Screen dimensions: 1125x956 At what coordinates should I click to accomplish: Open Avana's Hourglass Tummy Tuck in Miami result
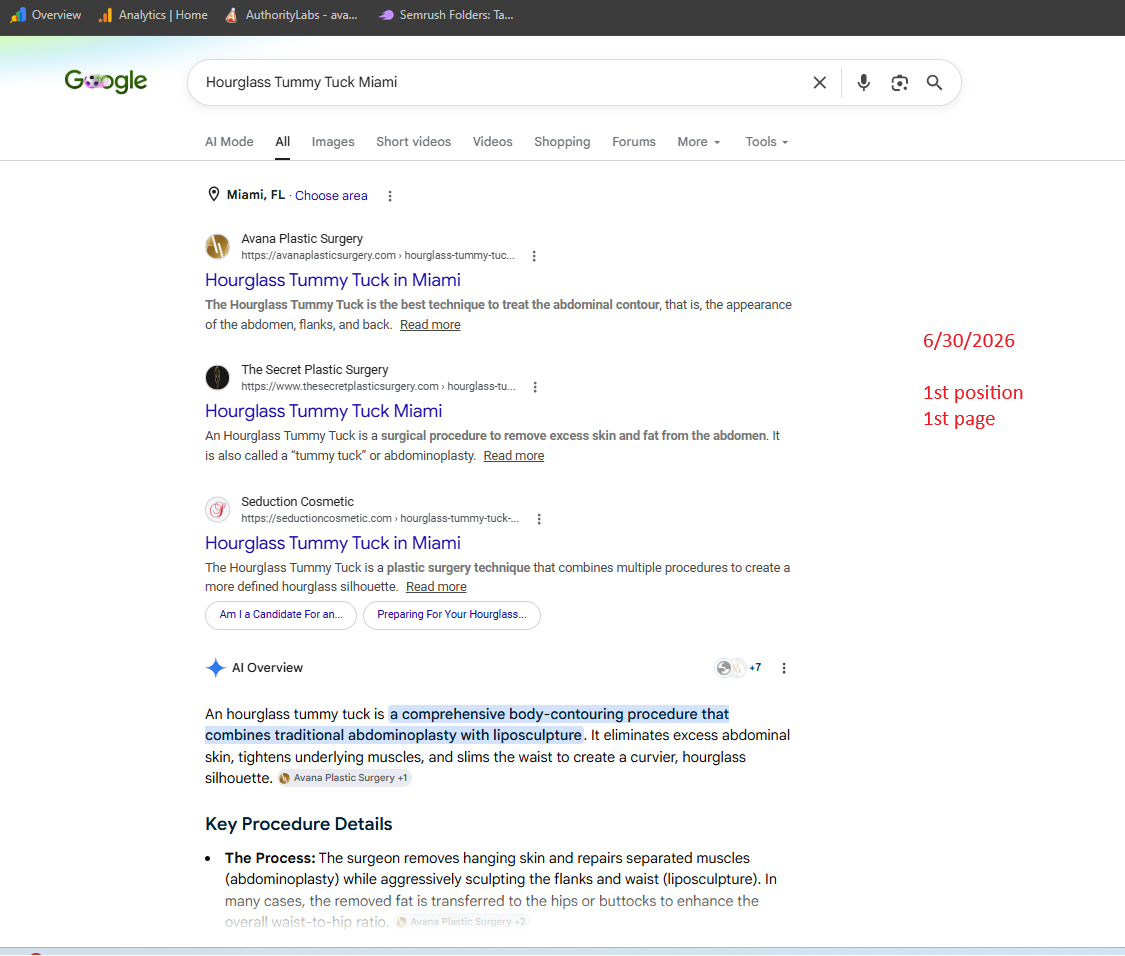click(333, 280)
